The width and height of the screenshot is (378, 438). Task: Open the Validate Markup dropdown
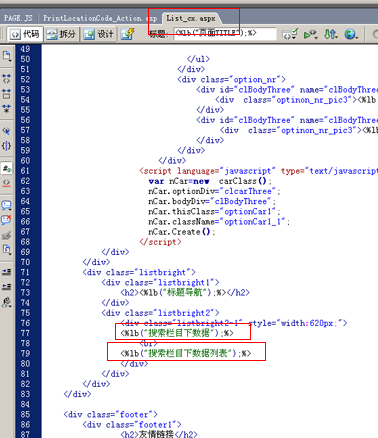pos(290,34)
